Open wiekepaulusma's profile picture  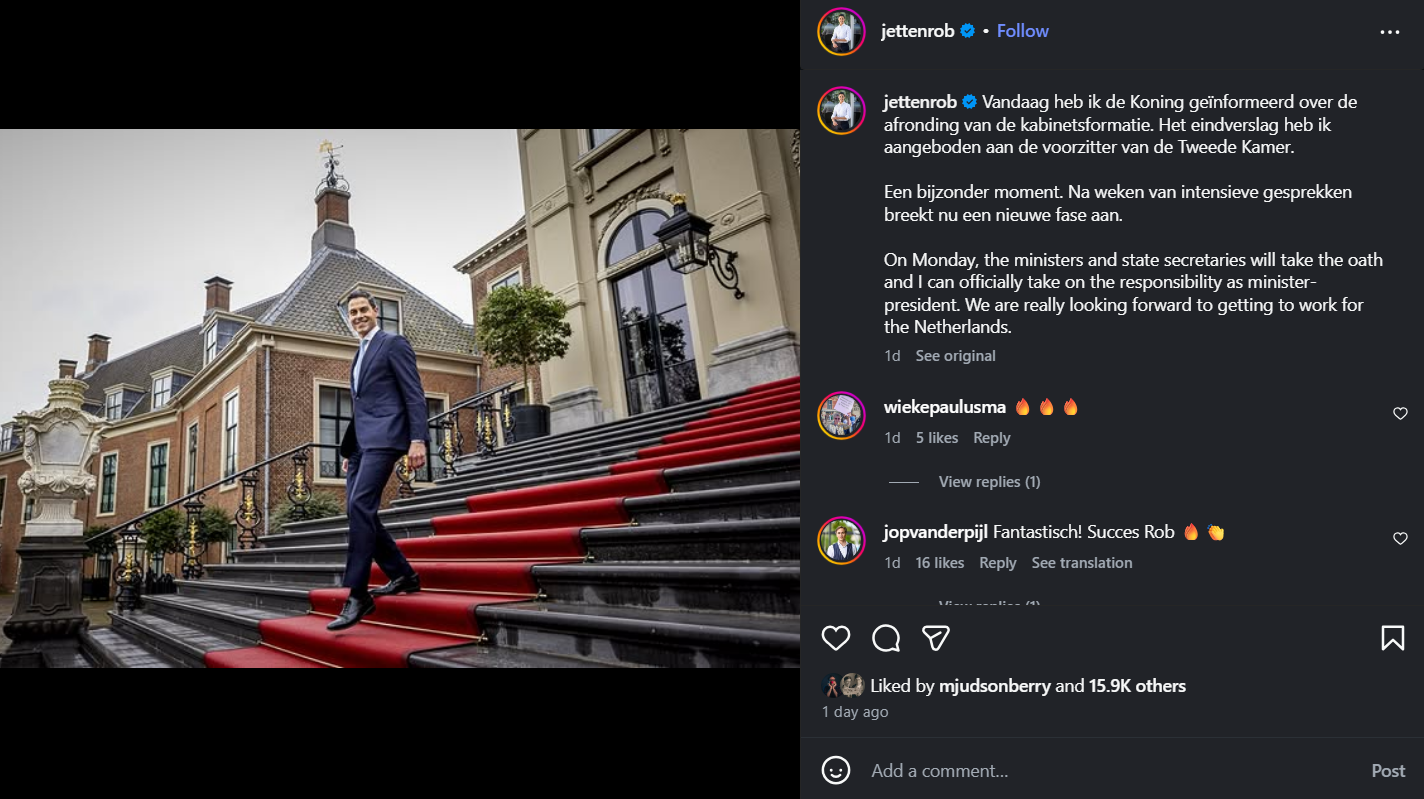841,415
